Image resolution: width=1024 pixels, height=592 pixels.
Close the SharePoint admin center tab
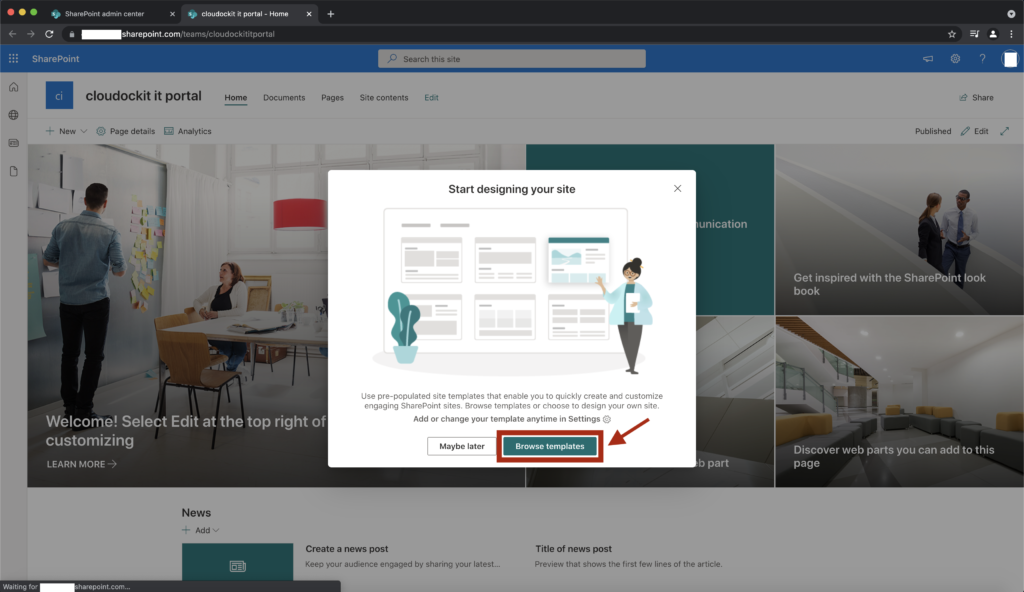(172, 14)
